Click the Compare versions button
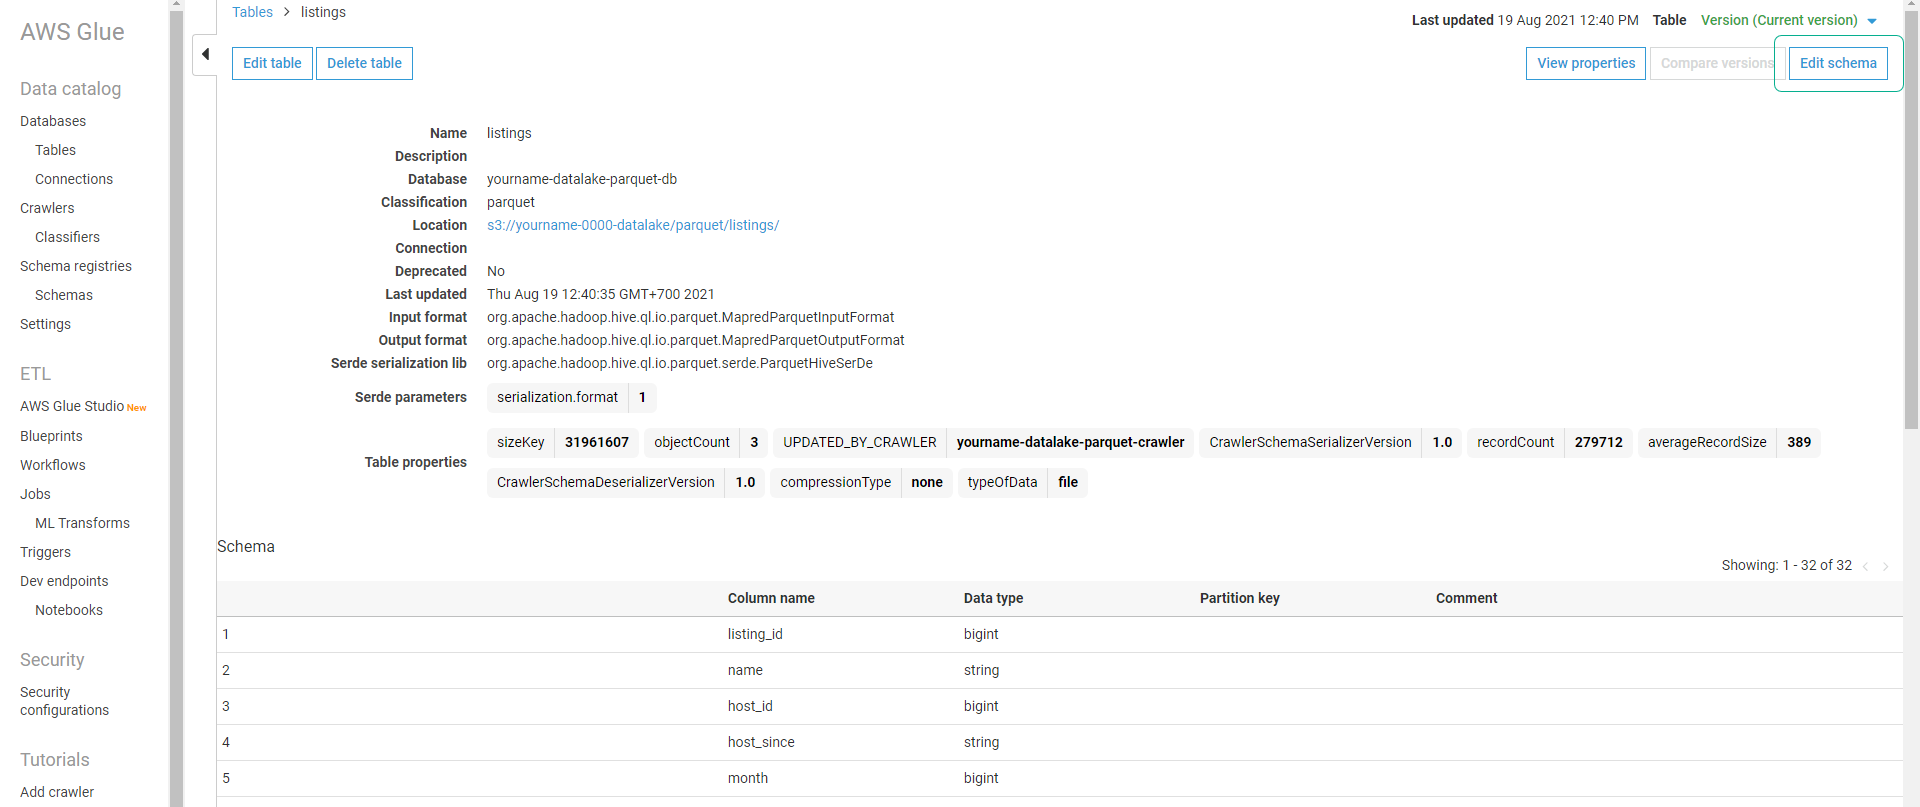Screen dimensions: 1920x807 [1717, 63]
